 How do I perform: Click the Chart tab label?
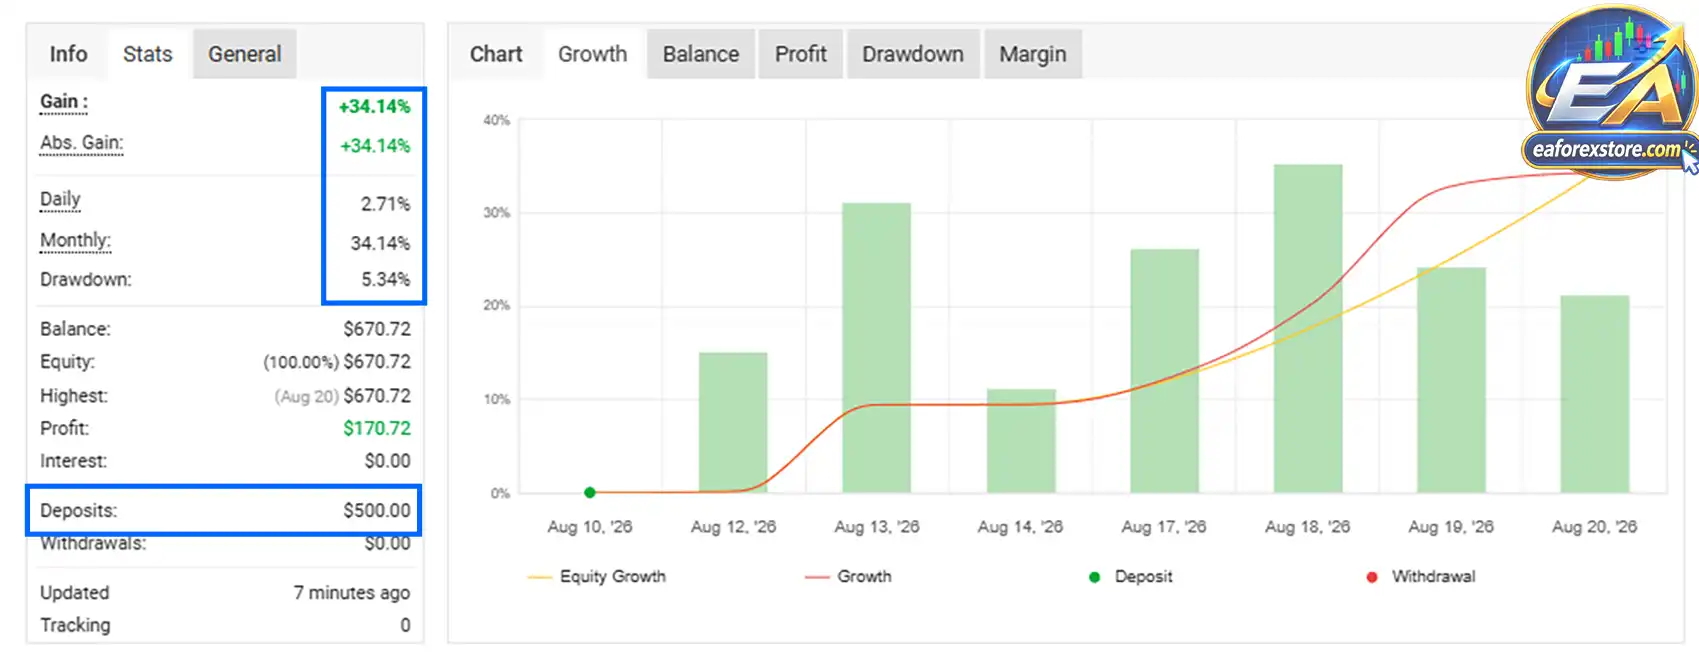(496, 54)
